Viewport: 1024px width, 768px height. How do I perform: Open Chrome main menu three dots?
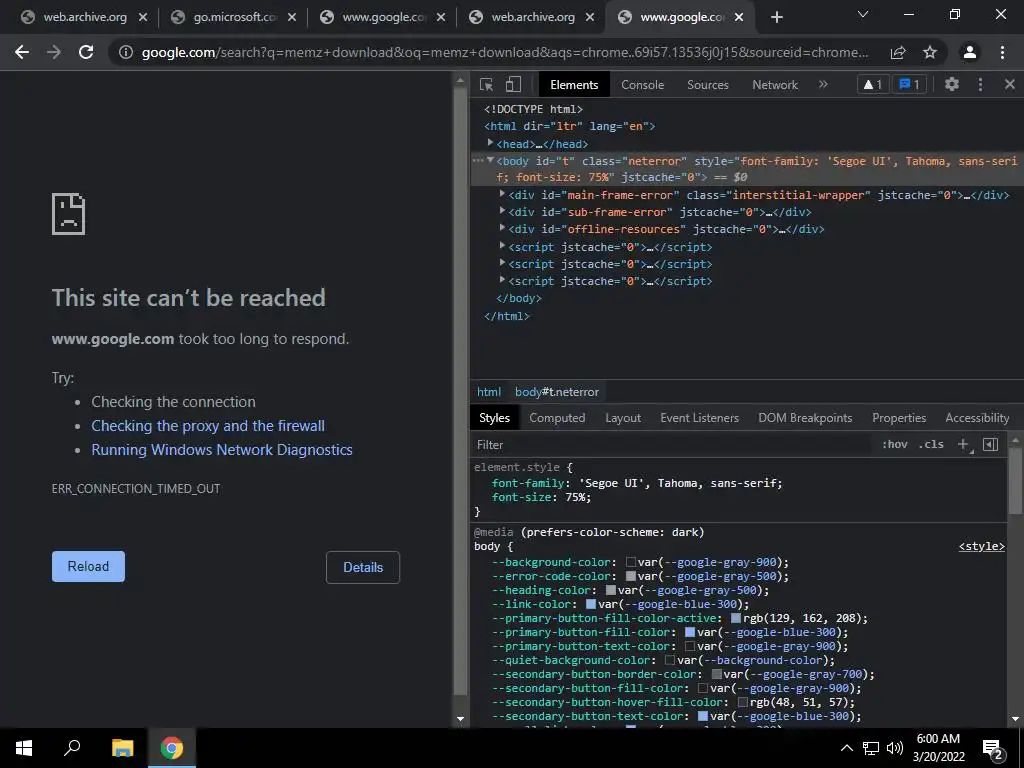[x=1002, y=52]
